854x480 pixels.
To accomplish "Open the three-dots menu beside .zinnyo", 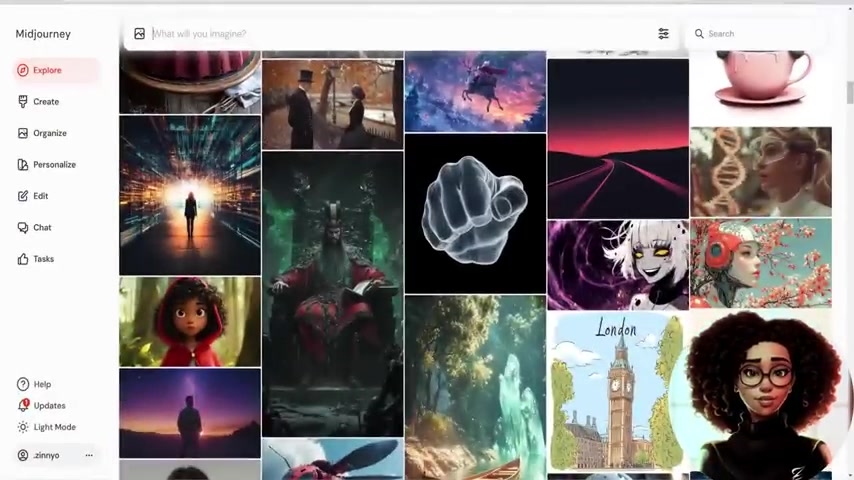I will [89, 455].
